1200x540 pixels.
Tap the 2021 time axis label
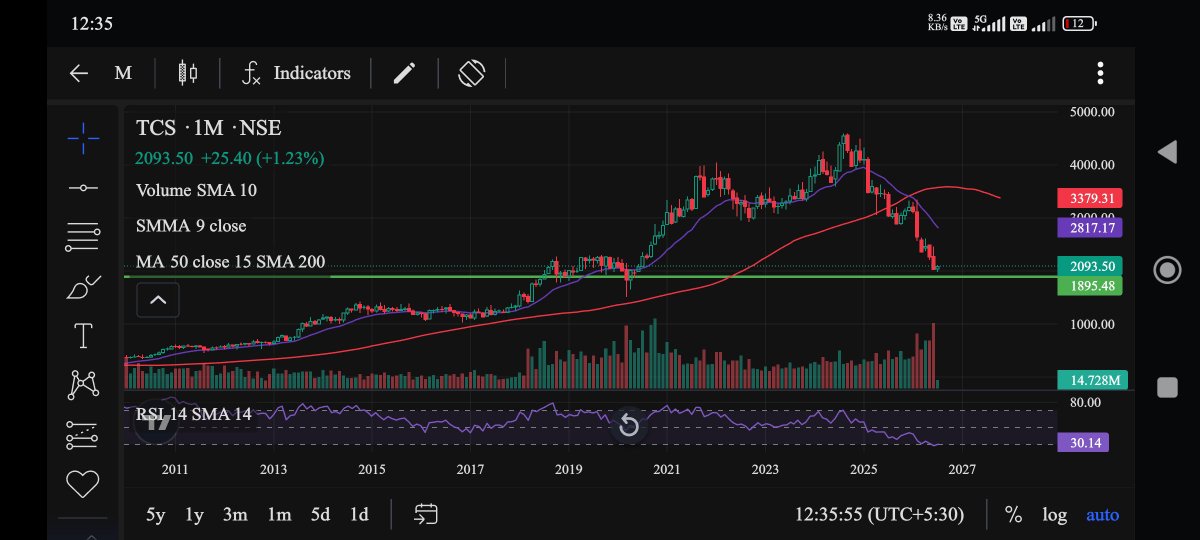(667, 469)
